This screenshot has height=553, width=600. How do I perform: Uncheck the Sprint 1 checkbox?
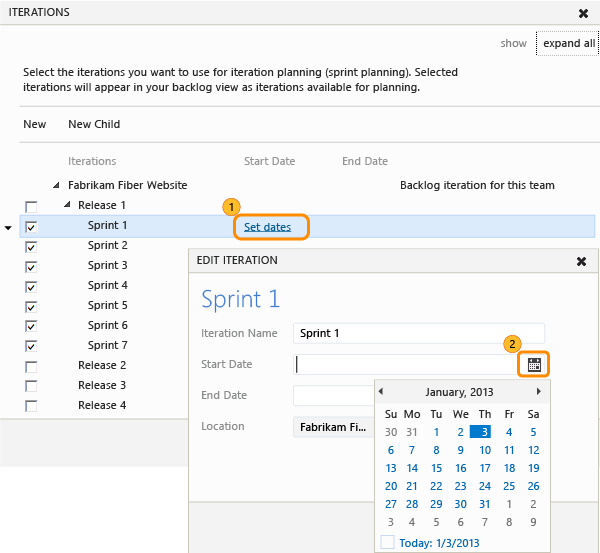tap(31, 227)
